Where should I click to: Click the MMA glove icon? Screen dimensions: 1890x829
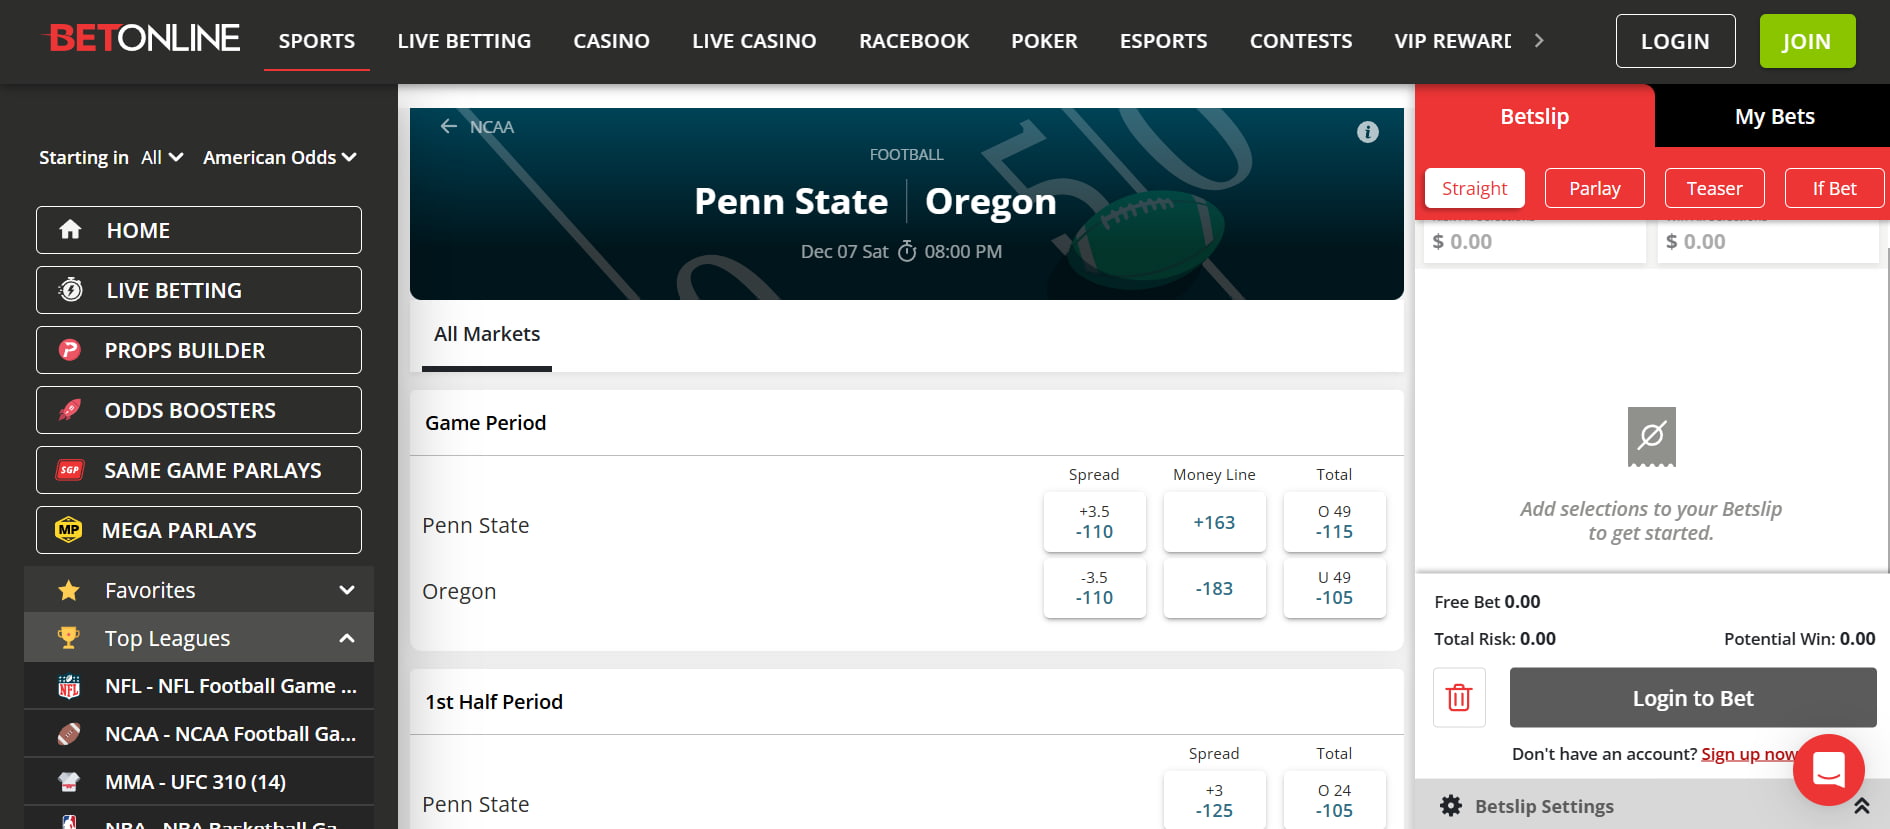(69, 782)
